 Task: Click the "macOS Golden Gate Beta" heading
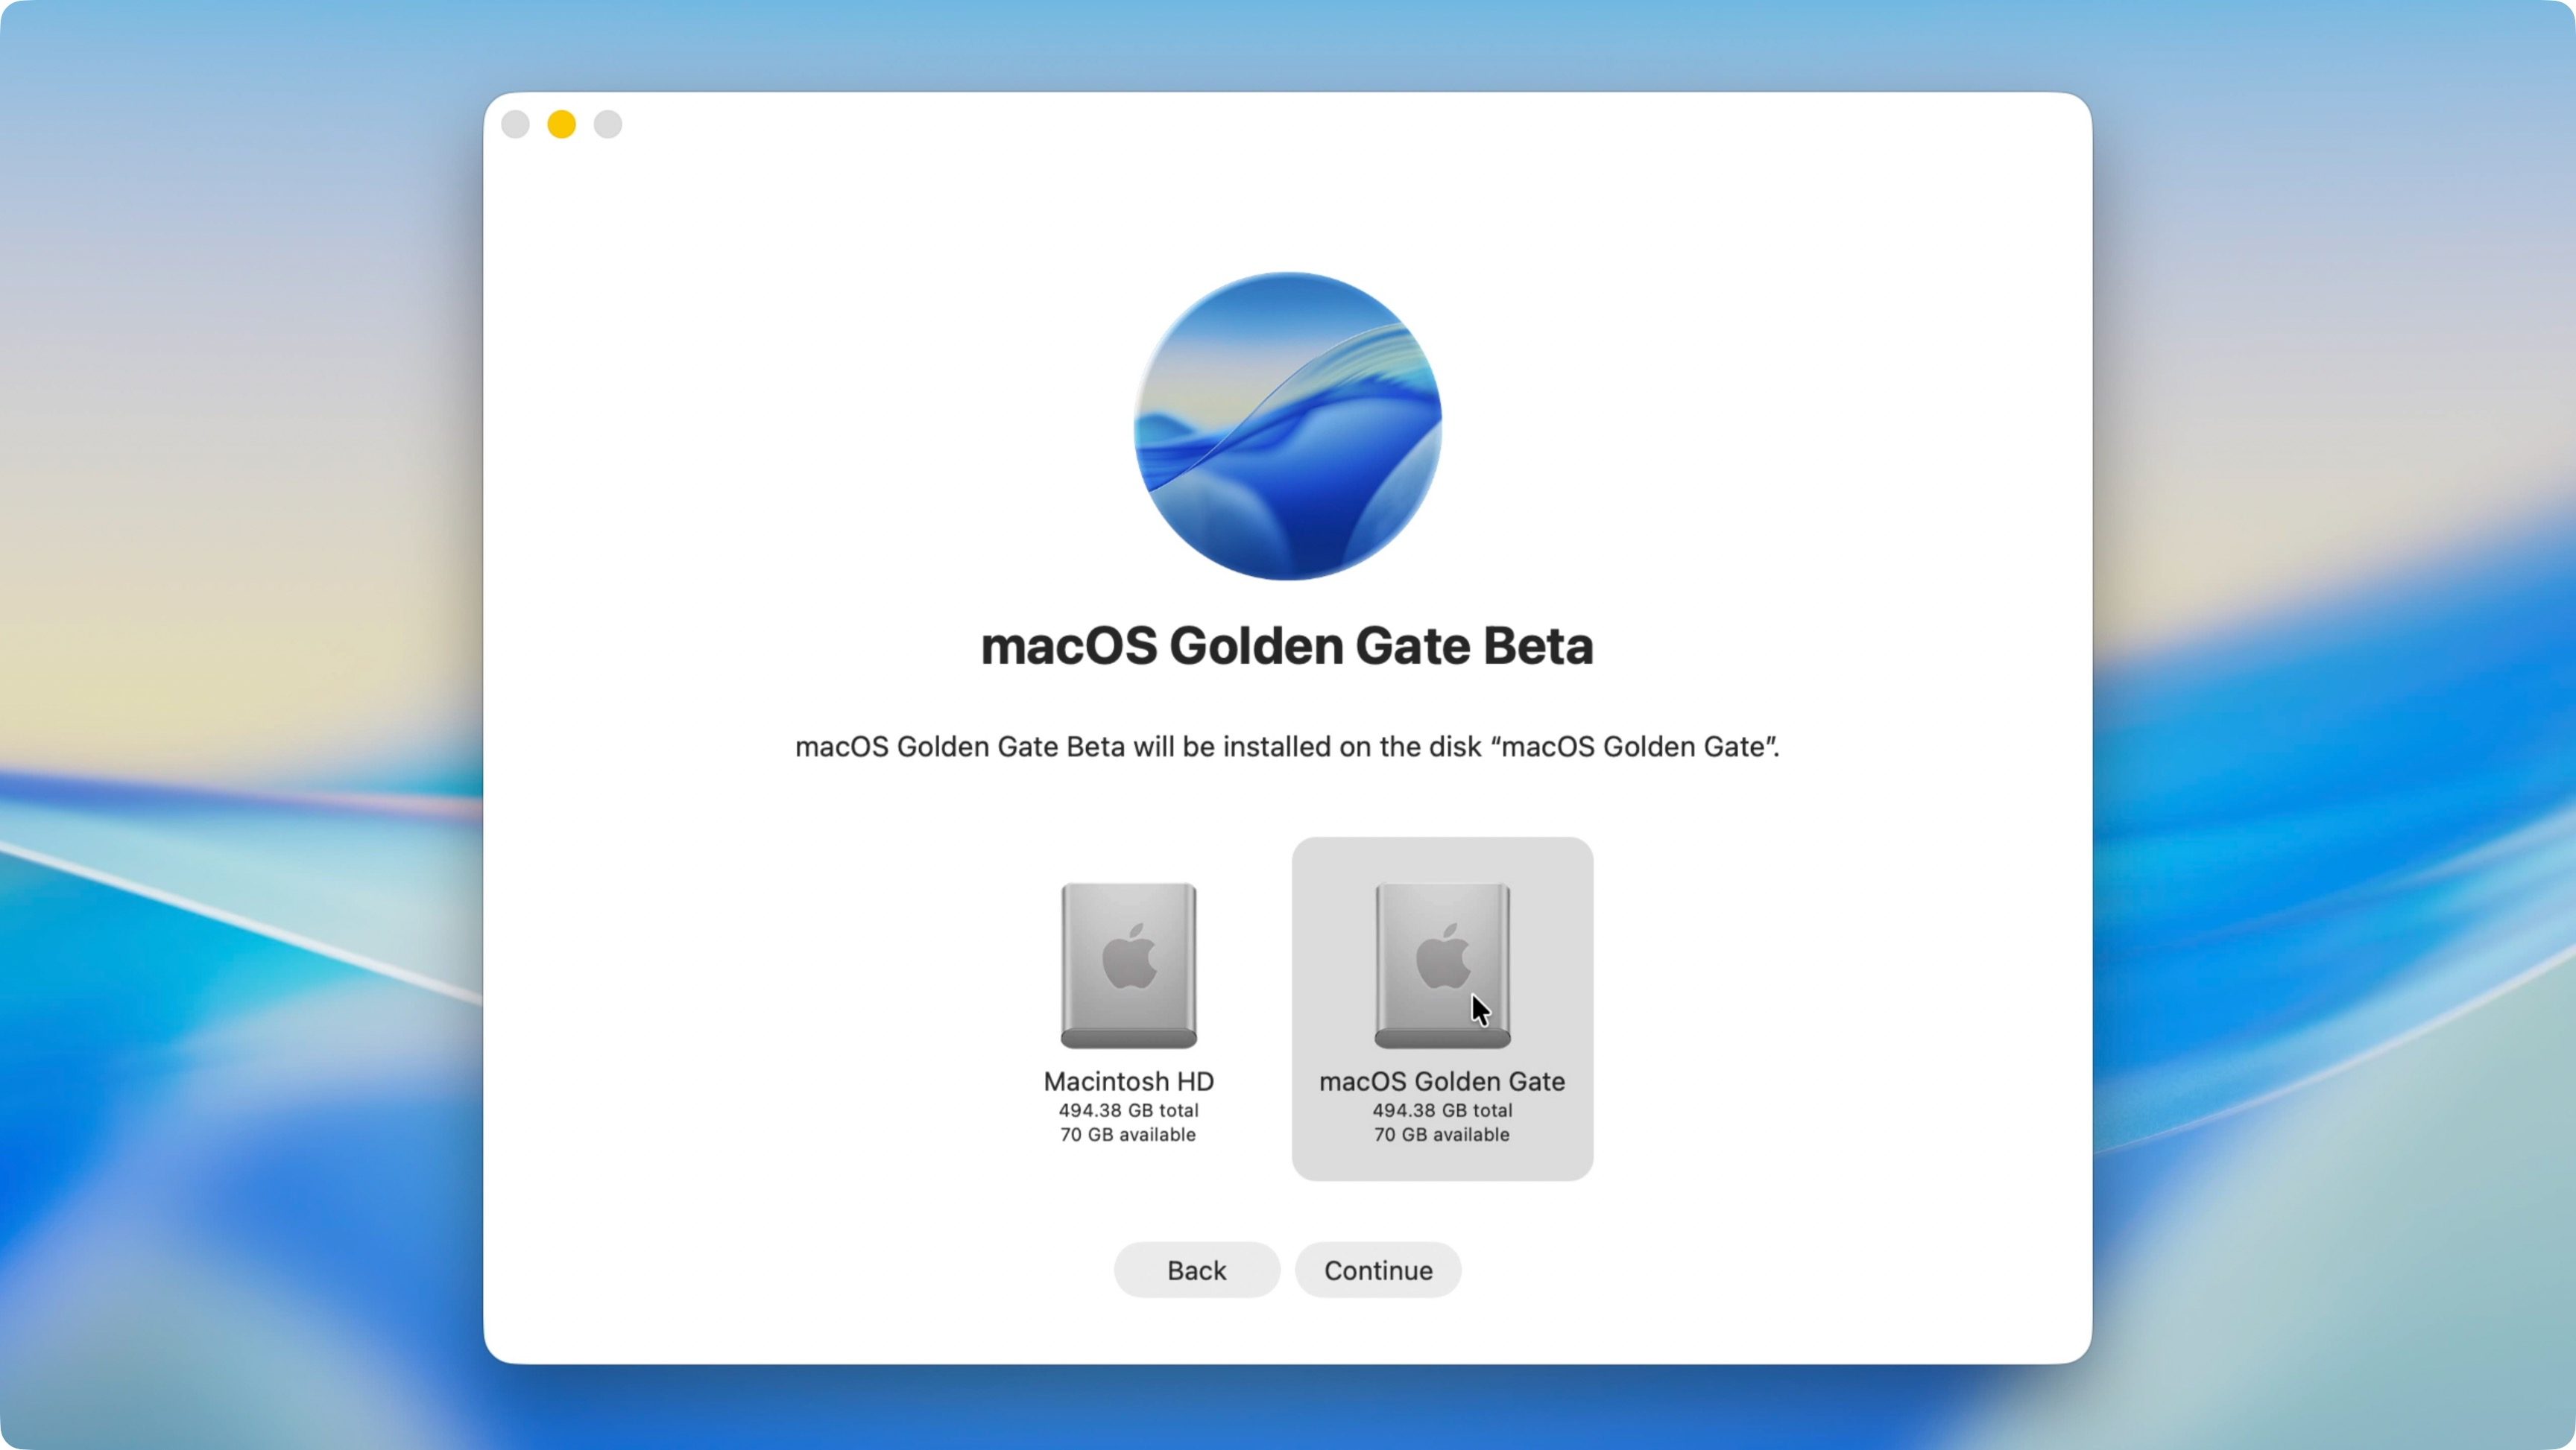(x=1287, y=646)
